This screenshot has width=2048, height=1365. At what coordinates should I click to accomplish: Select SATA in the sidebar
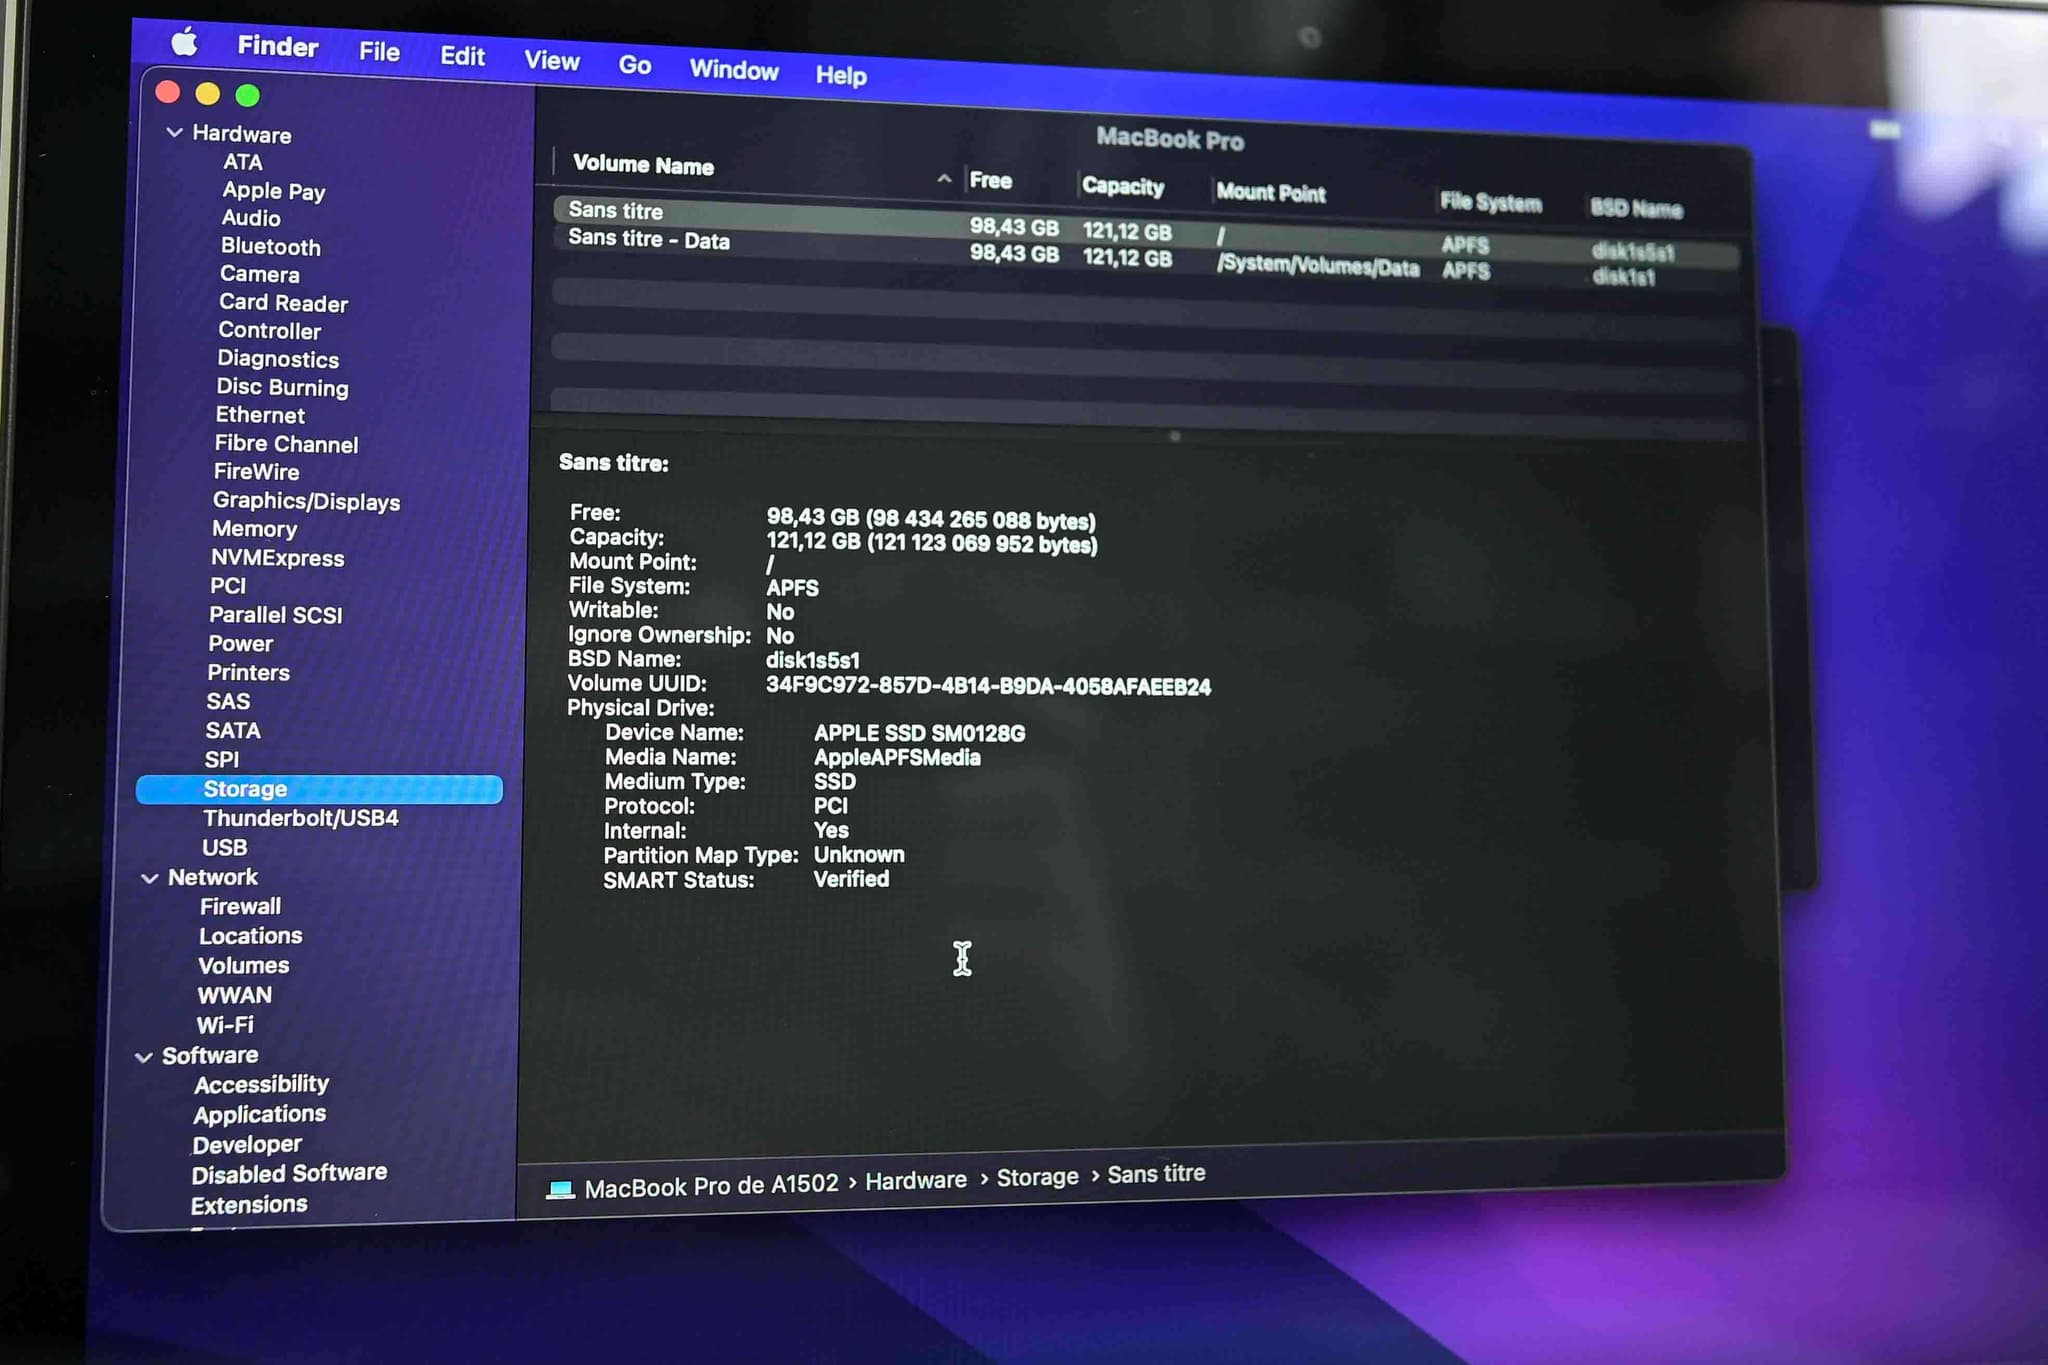233,731
